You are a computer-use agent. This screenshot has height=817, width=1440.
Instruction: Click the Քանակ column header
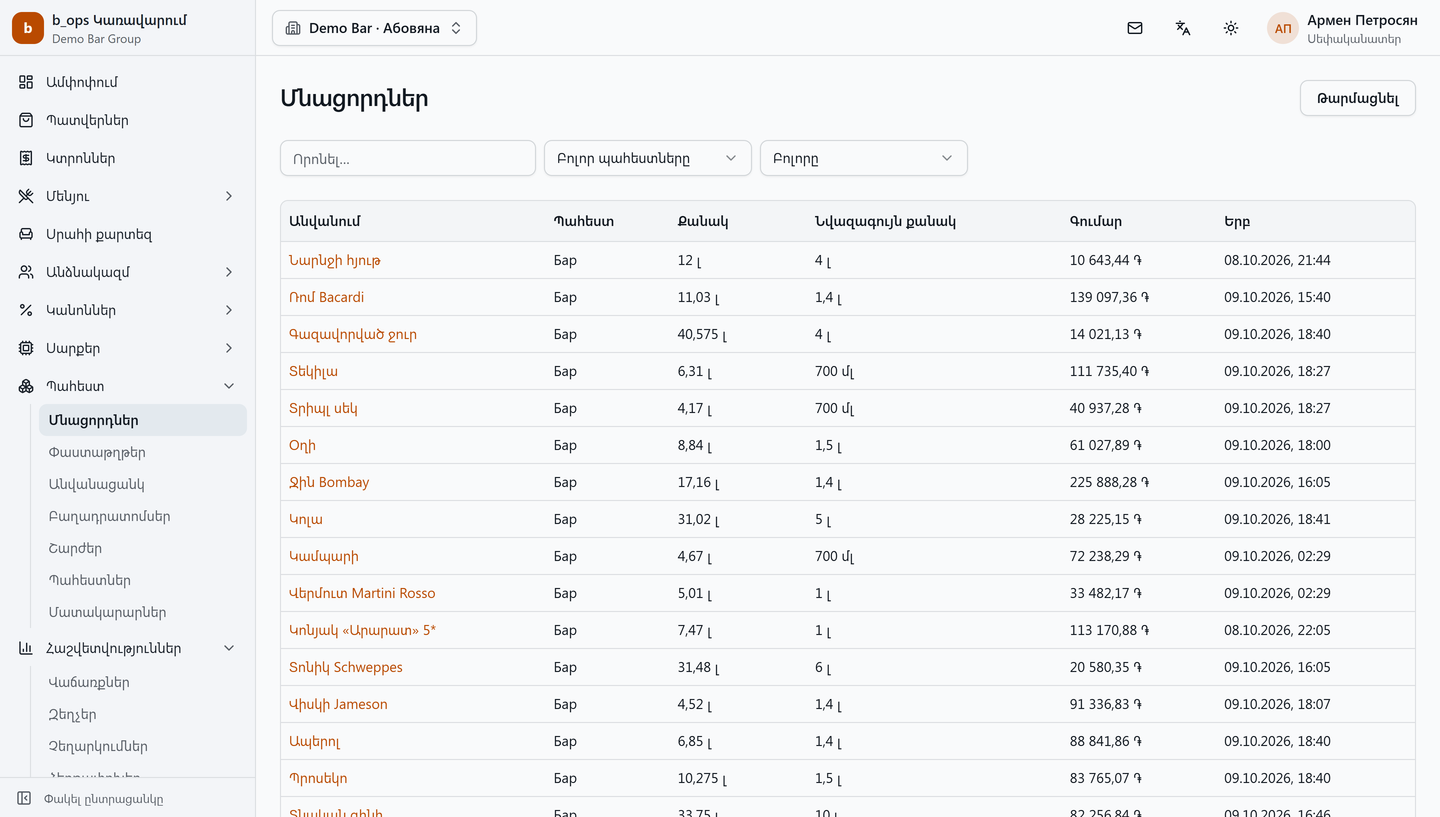click(703, 221)
